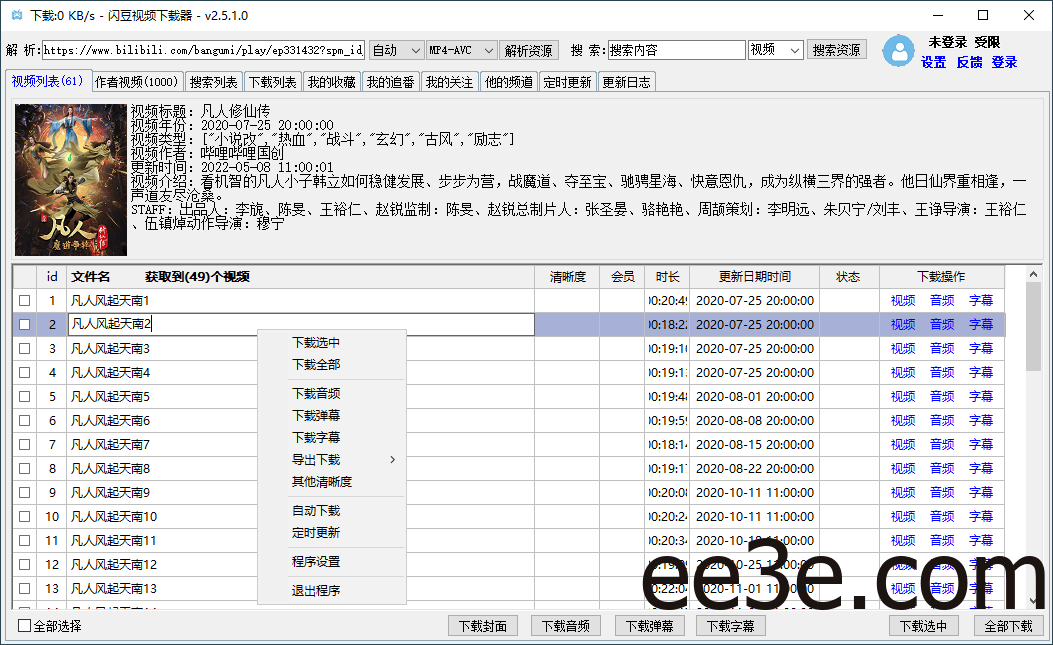Check the checkbox for 凡人风起天南10
Image resolution: width=1053 pixels, height=645 pixels.
point(25,516)
